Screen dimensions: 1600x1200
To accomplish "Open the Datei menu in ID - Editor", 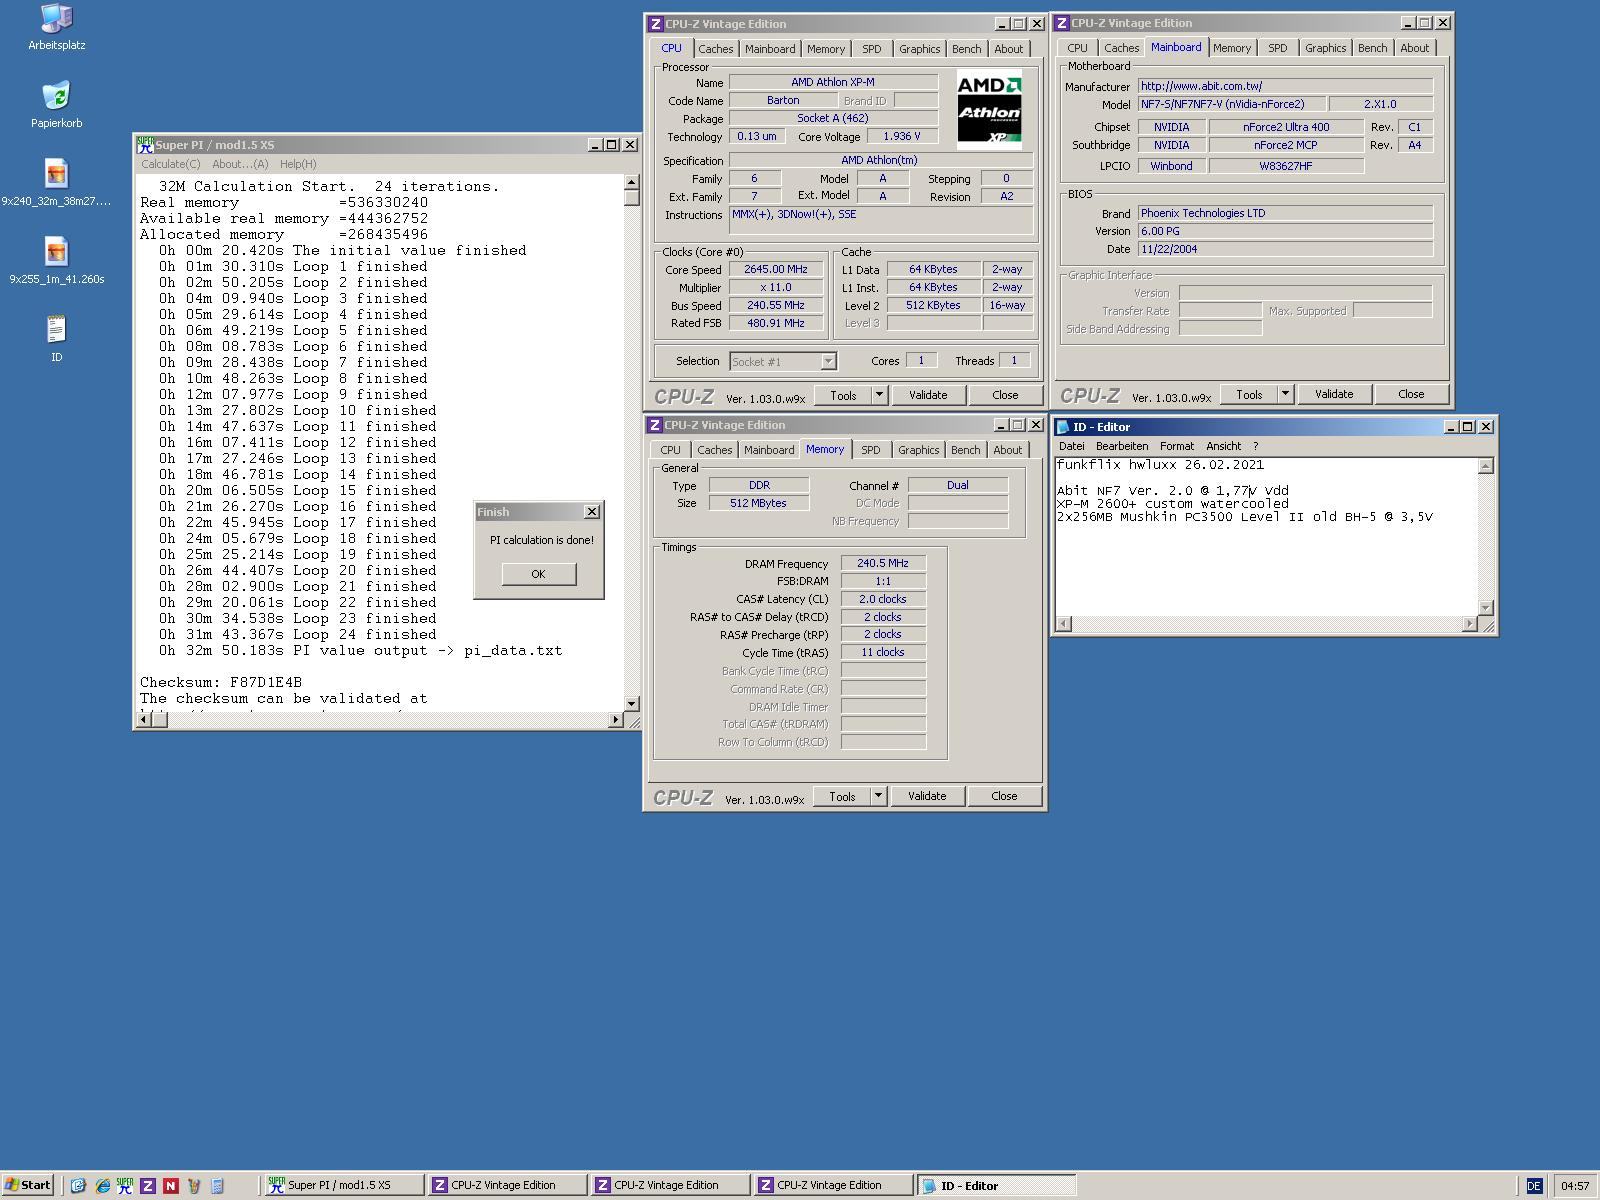I will click(x=1071, y=446).
